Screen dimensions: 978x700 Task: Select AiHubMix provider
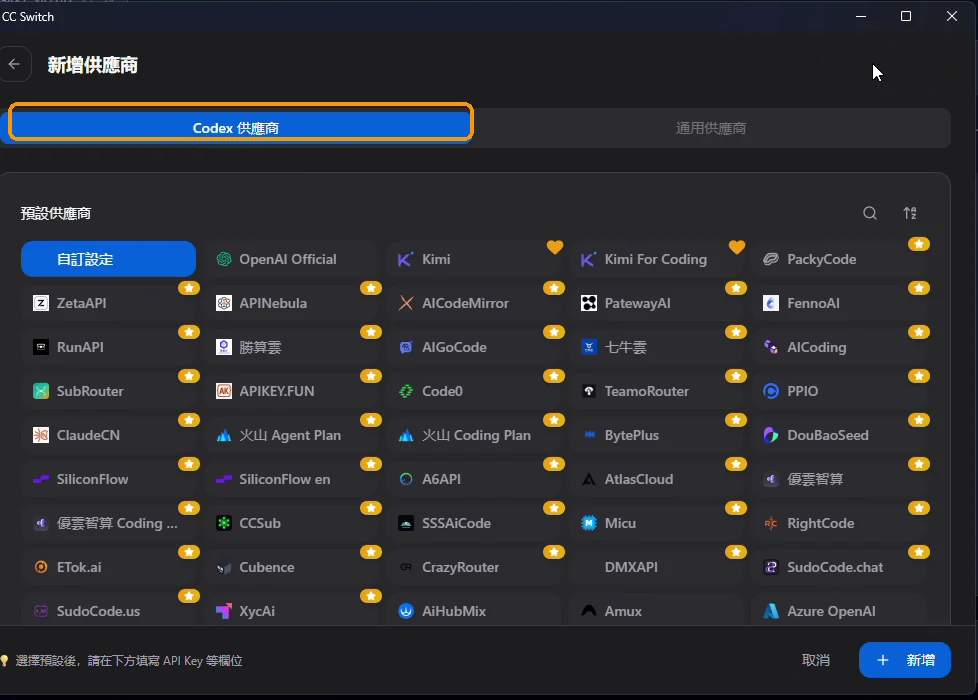(x=474, y=610)
